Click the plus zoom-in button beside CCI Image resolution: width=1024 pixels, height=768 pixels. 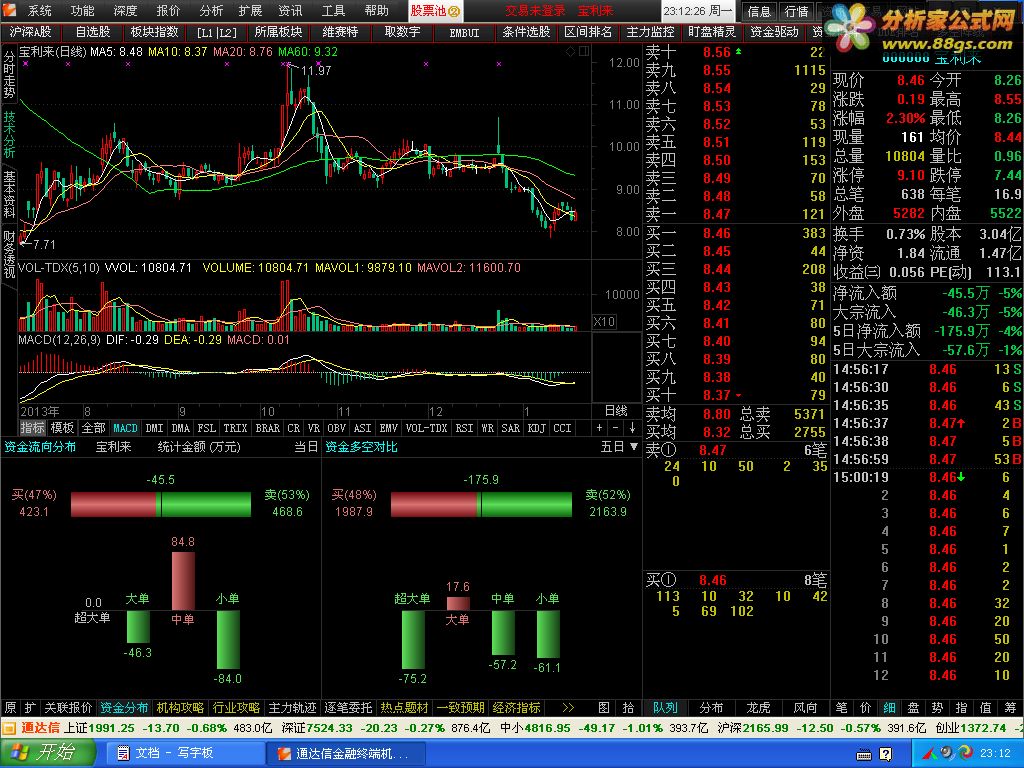point(600,428)
